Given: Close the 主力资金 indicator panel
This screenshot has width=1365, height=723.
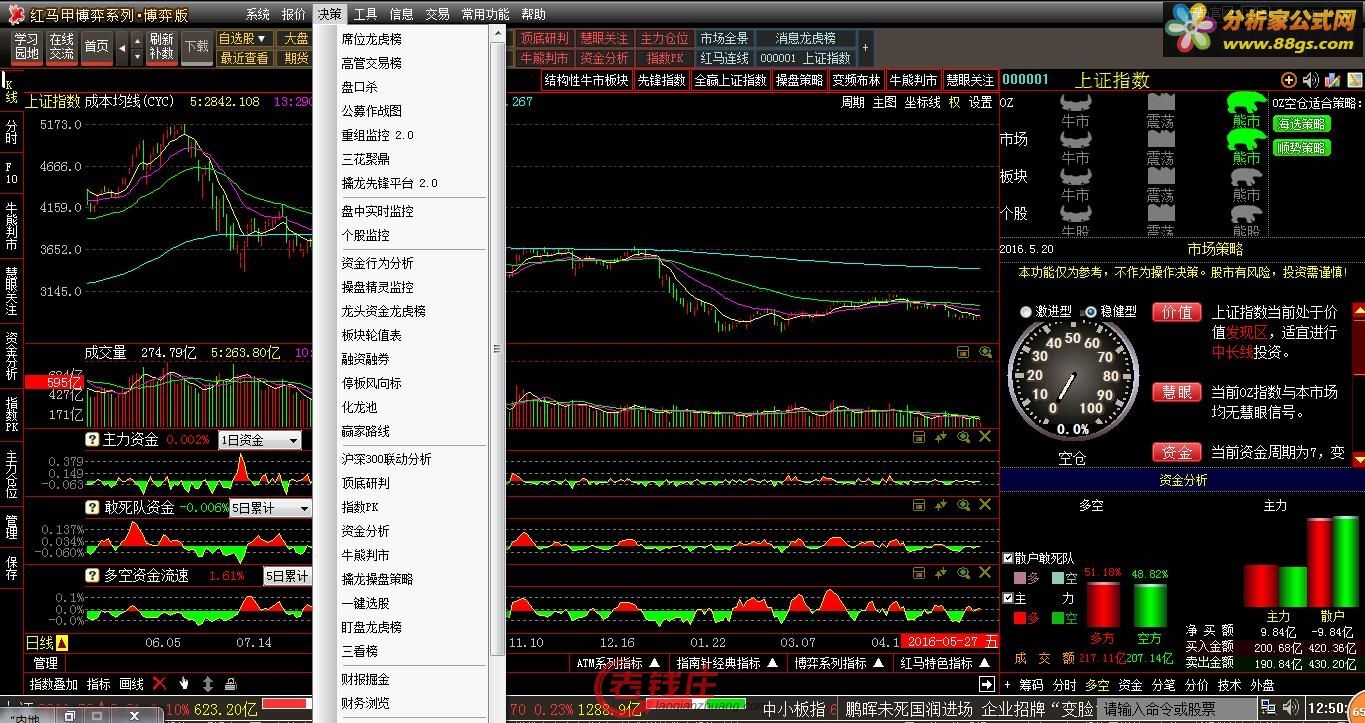Looking at the screenshot, I should pos(986,437).
